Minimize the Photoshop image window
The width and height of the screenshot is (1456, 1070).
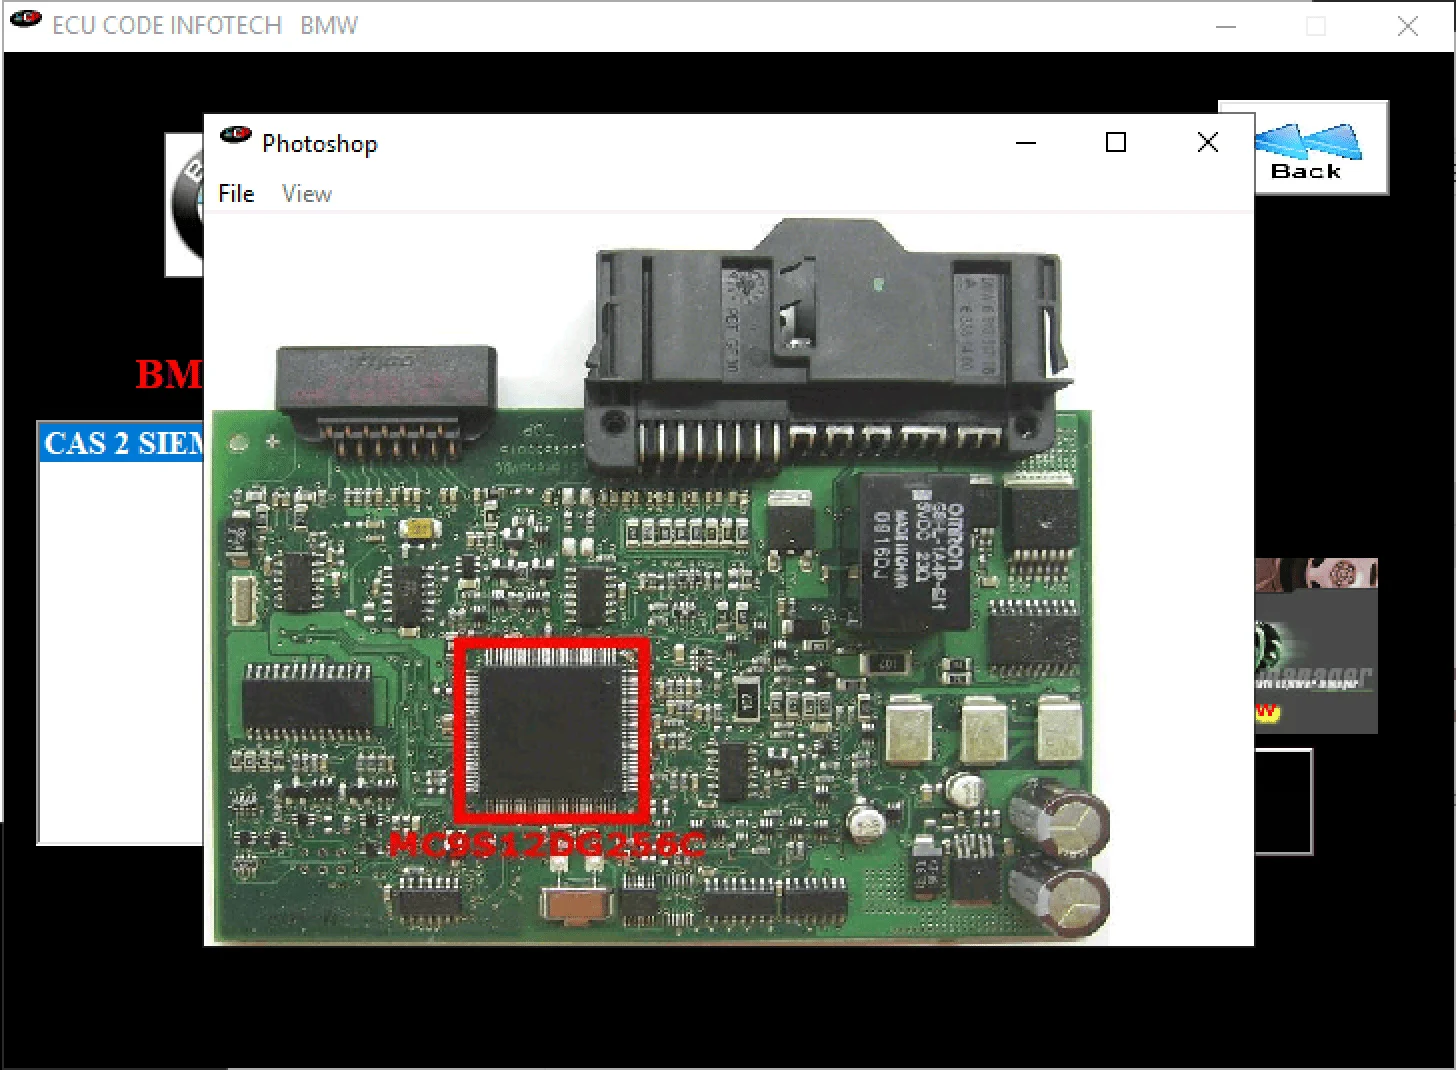coord(1026,143)
